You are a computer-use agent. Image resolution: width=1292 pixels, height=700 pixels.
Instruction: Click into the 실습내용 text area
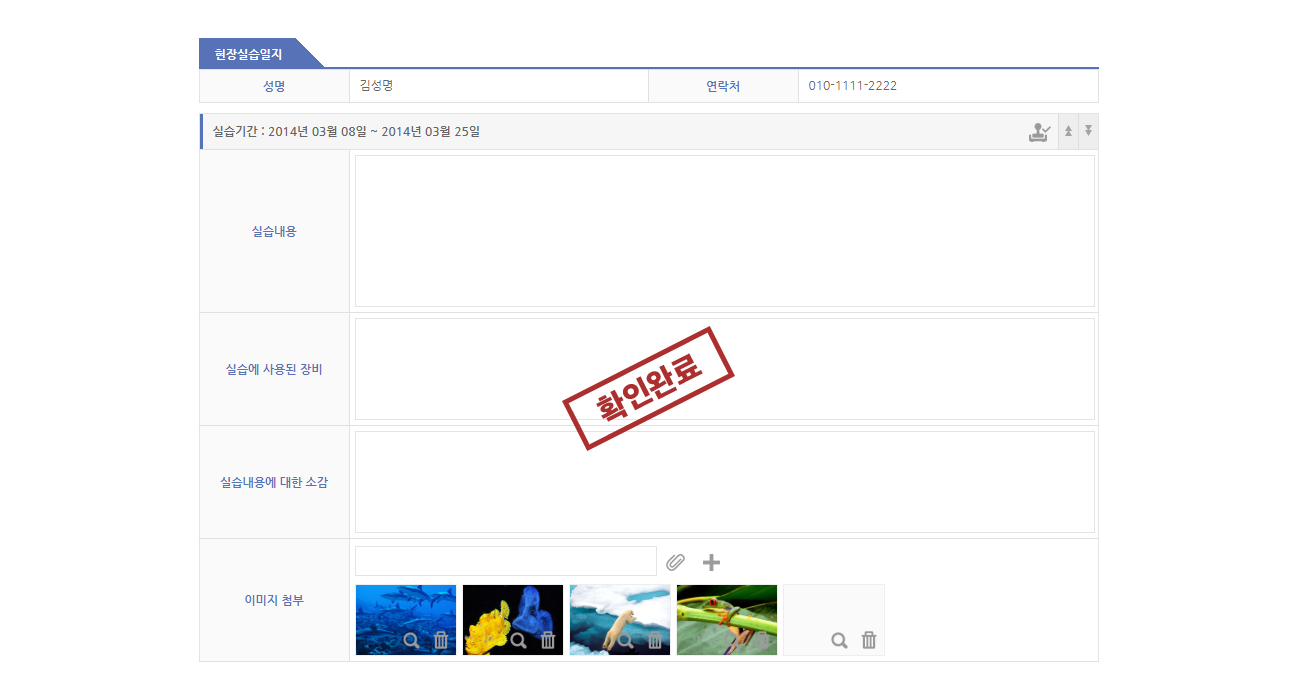724,231
